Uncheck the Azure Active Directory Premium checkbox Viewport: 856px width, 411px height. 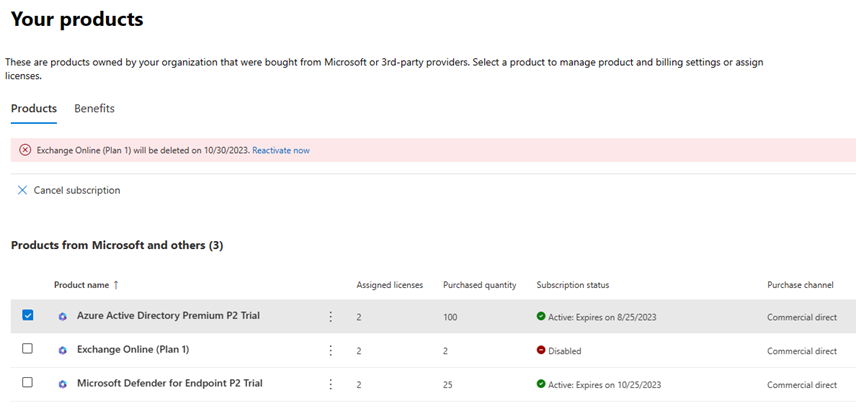point(27,315)
